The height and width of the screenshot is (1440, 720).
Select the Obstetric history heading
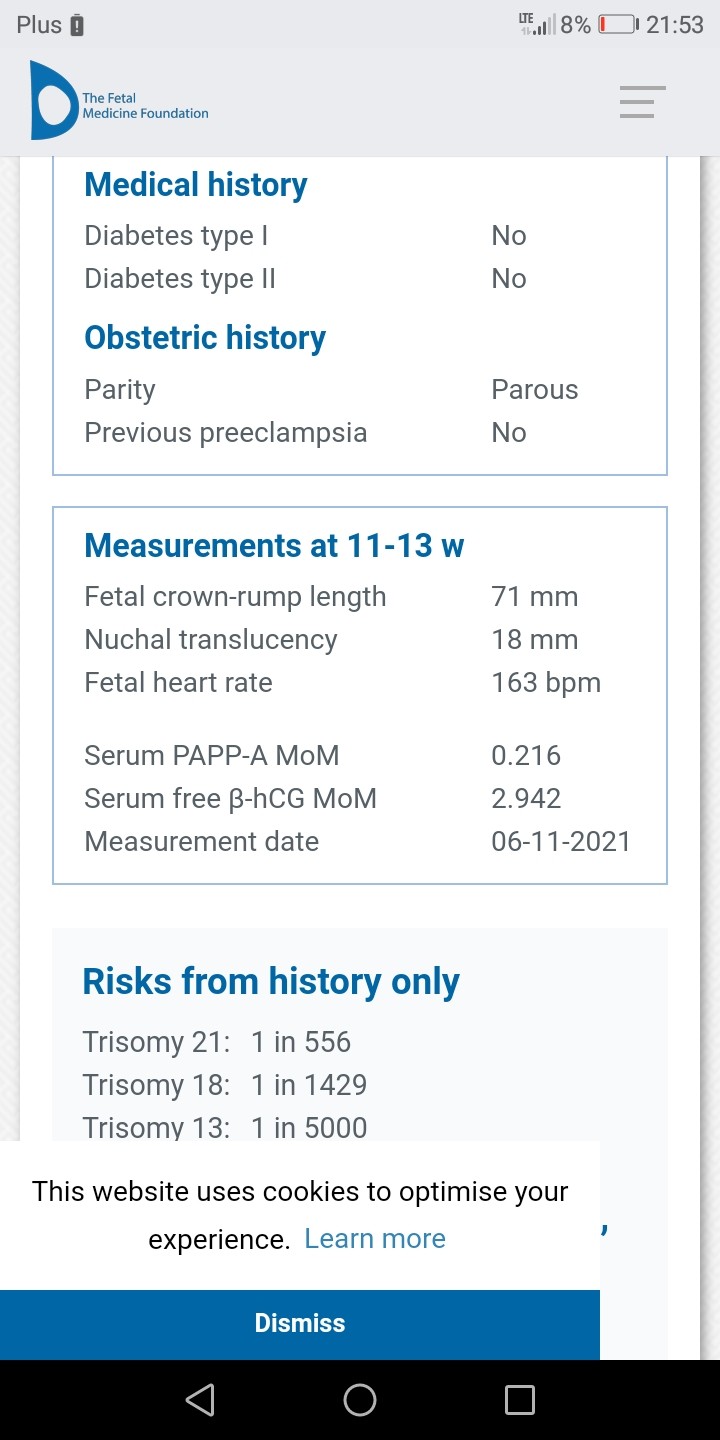pos(205,338)
